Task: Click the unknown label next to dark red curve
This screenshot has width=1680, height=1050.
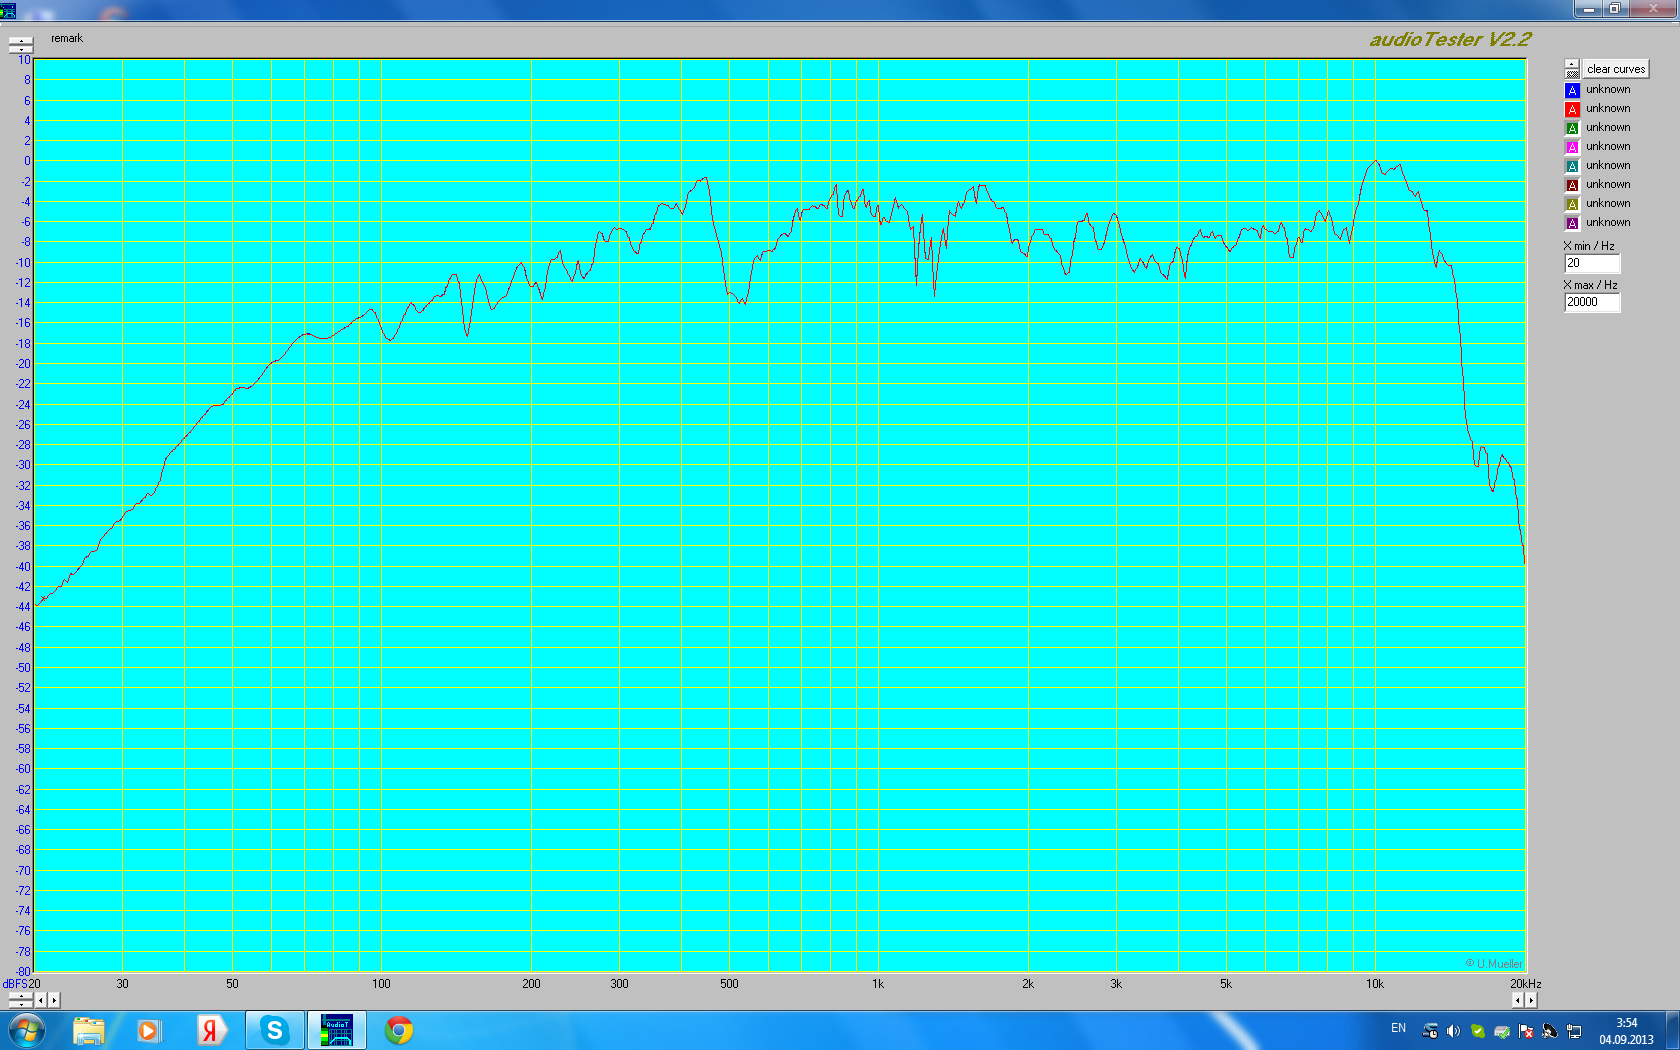Action: click(x=1608, y=184)
